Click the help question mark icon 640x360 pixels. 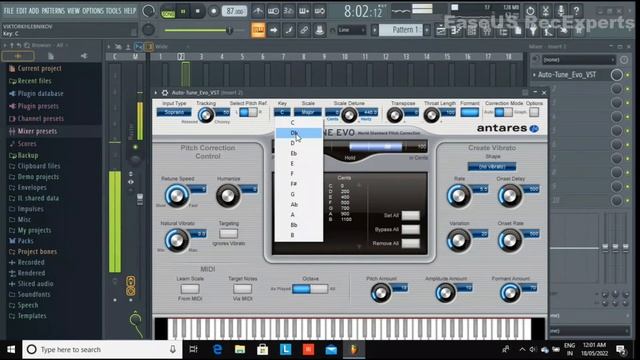pyautogui.click(x=576, y=11)
